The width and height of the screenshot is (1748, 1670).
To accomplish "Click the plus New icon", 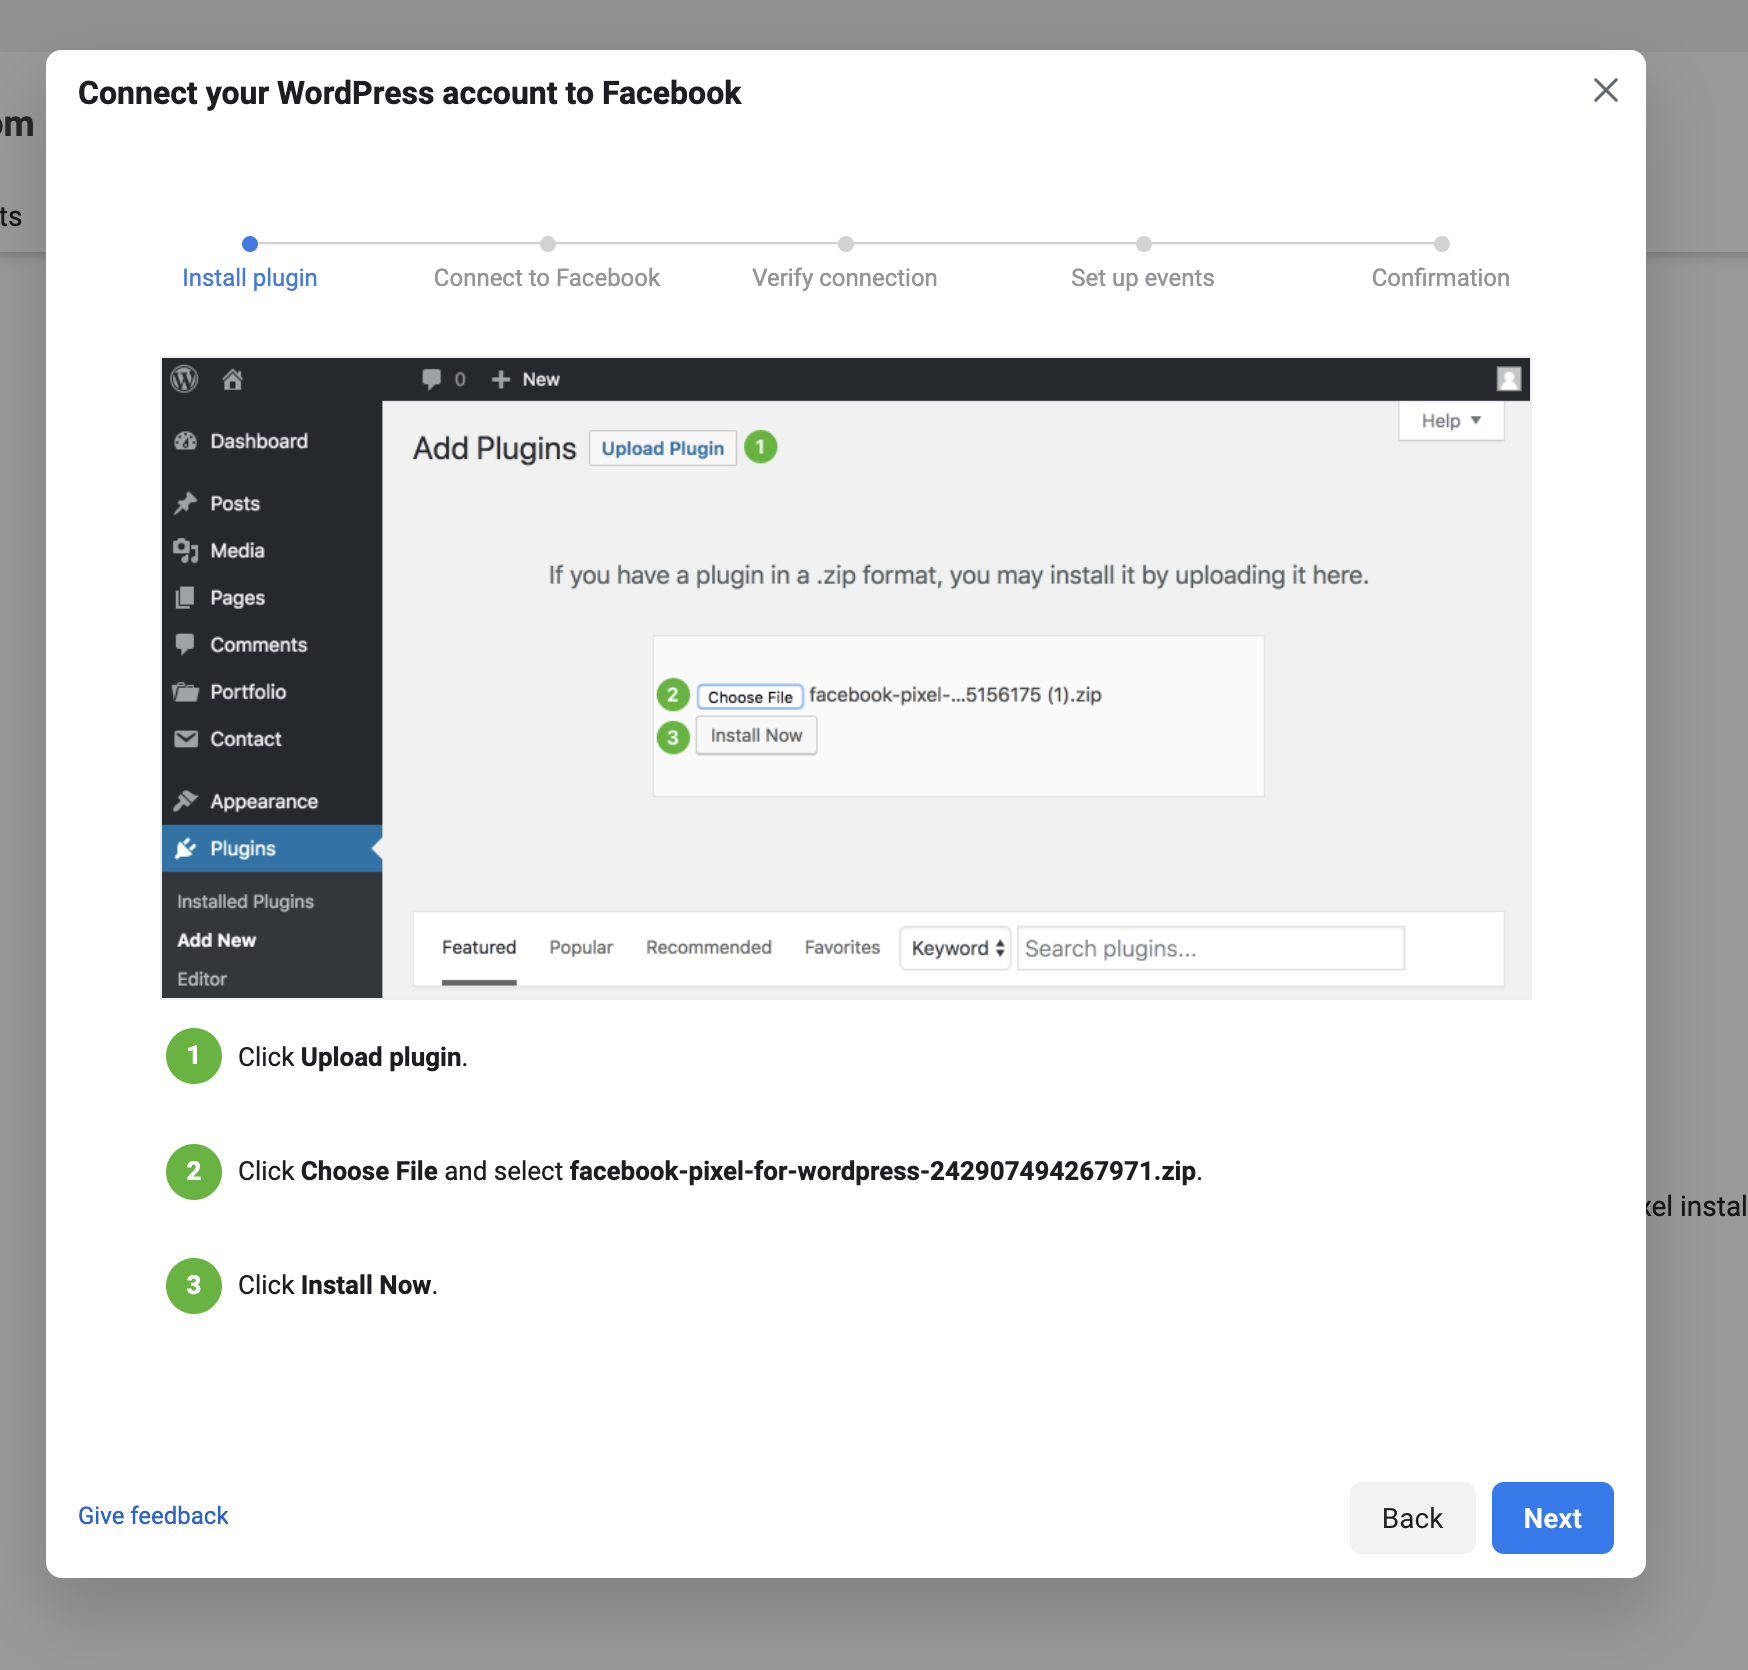I will pos(501,380).
